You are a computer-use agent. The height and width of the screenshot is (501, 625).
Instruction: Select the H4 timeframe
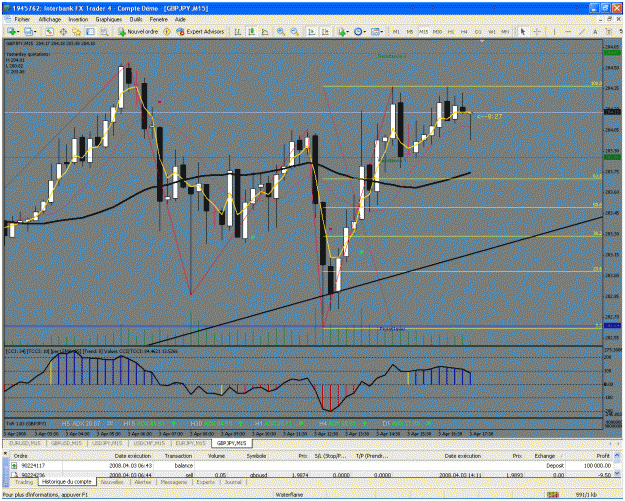point(464,31)
